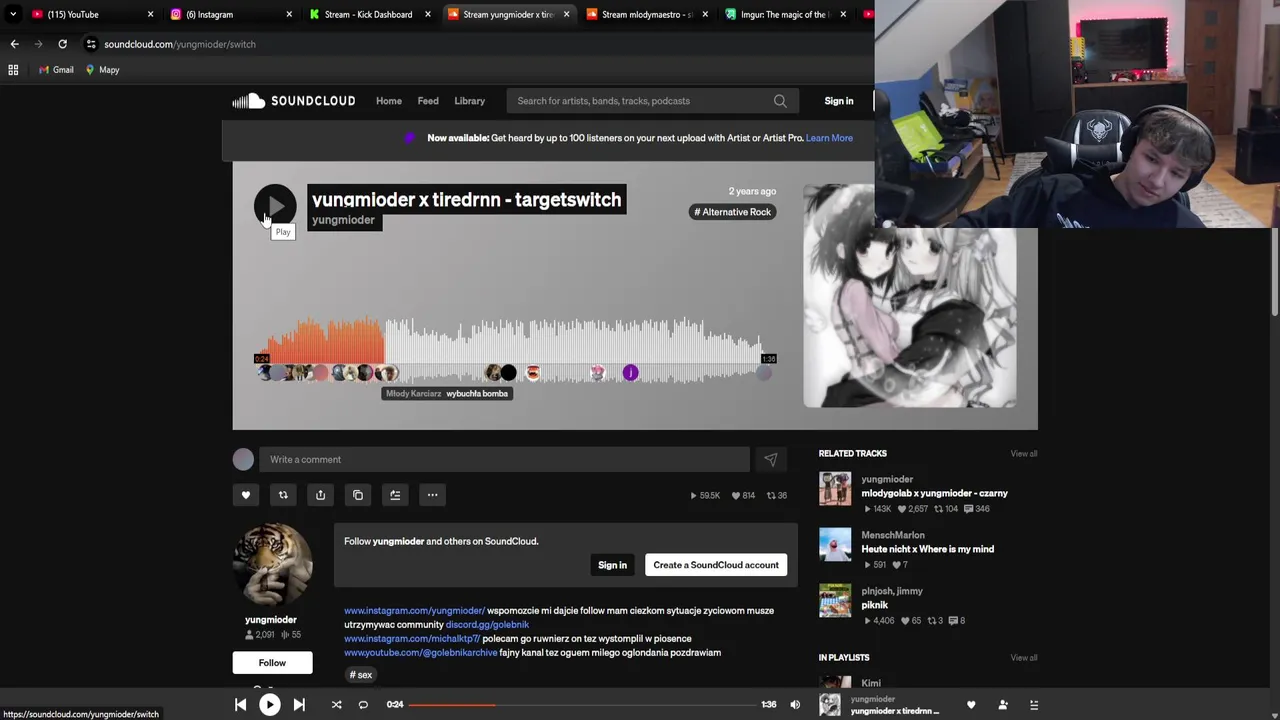Like the track with the heart icon under the comment box
This screenshot has width=1280, height=720.
(245, 495)
